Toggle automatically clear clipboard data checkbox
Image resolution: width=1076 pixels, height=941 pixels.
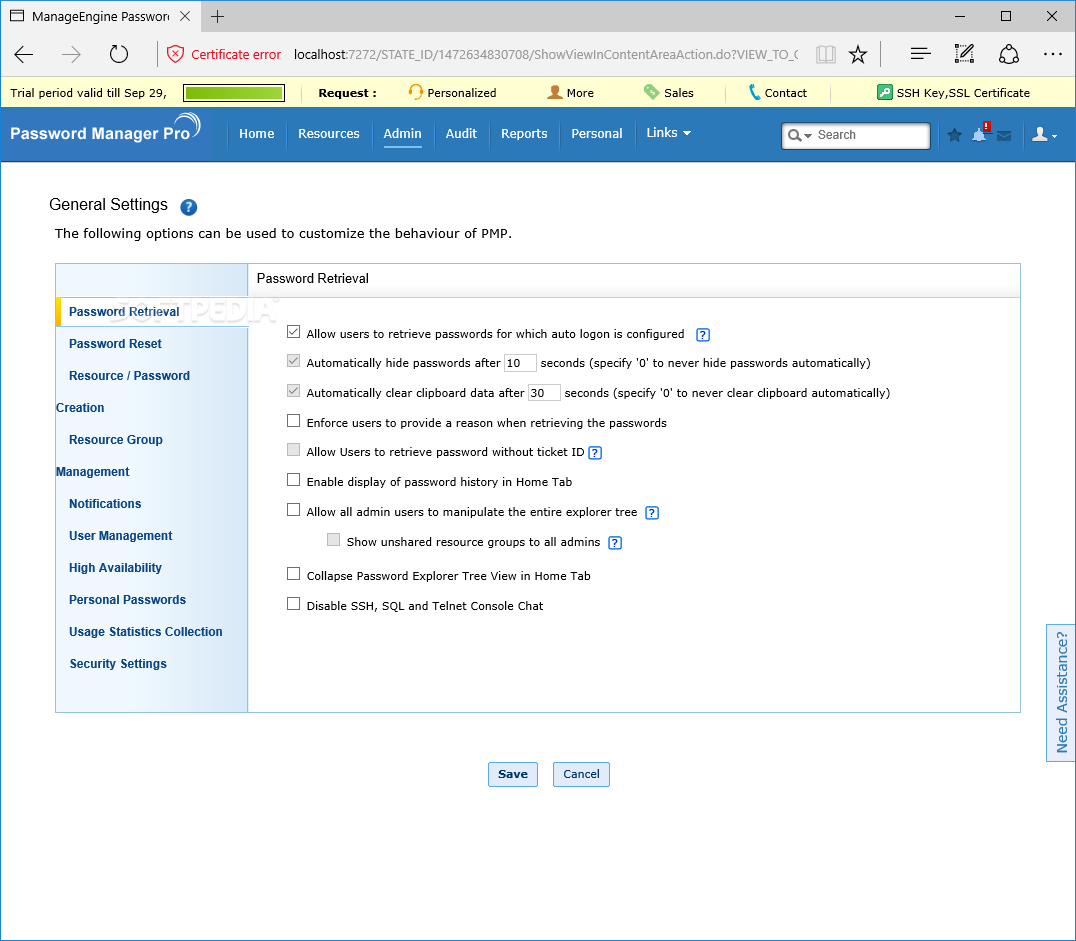click(x=294, y=391)
